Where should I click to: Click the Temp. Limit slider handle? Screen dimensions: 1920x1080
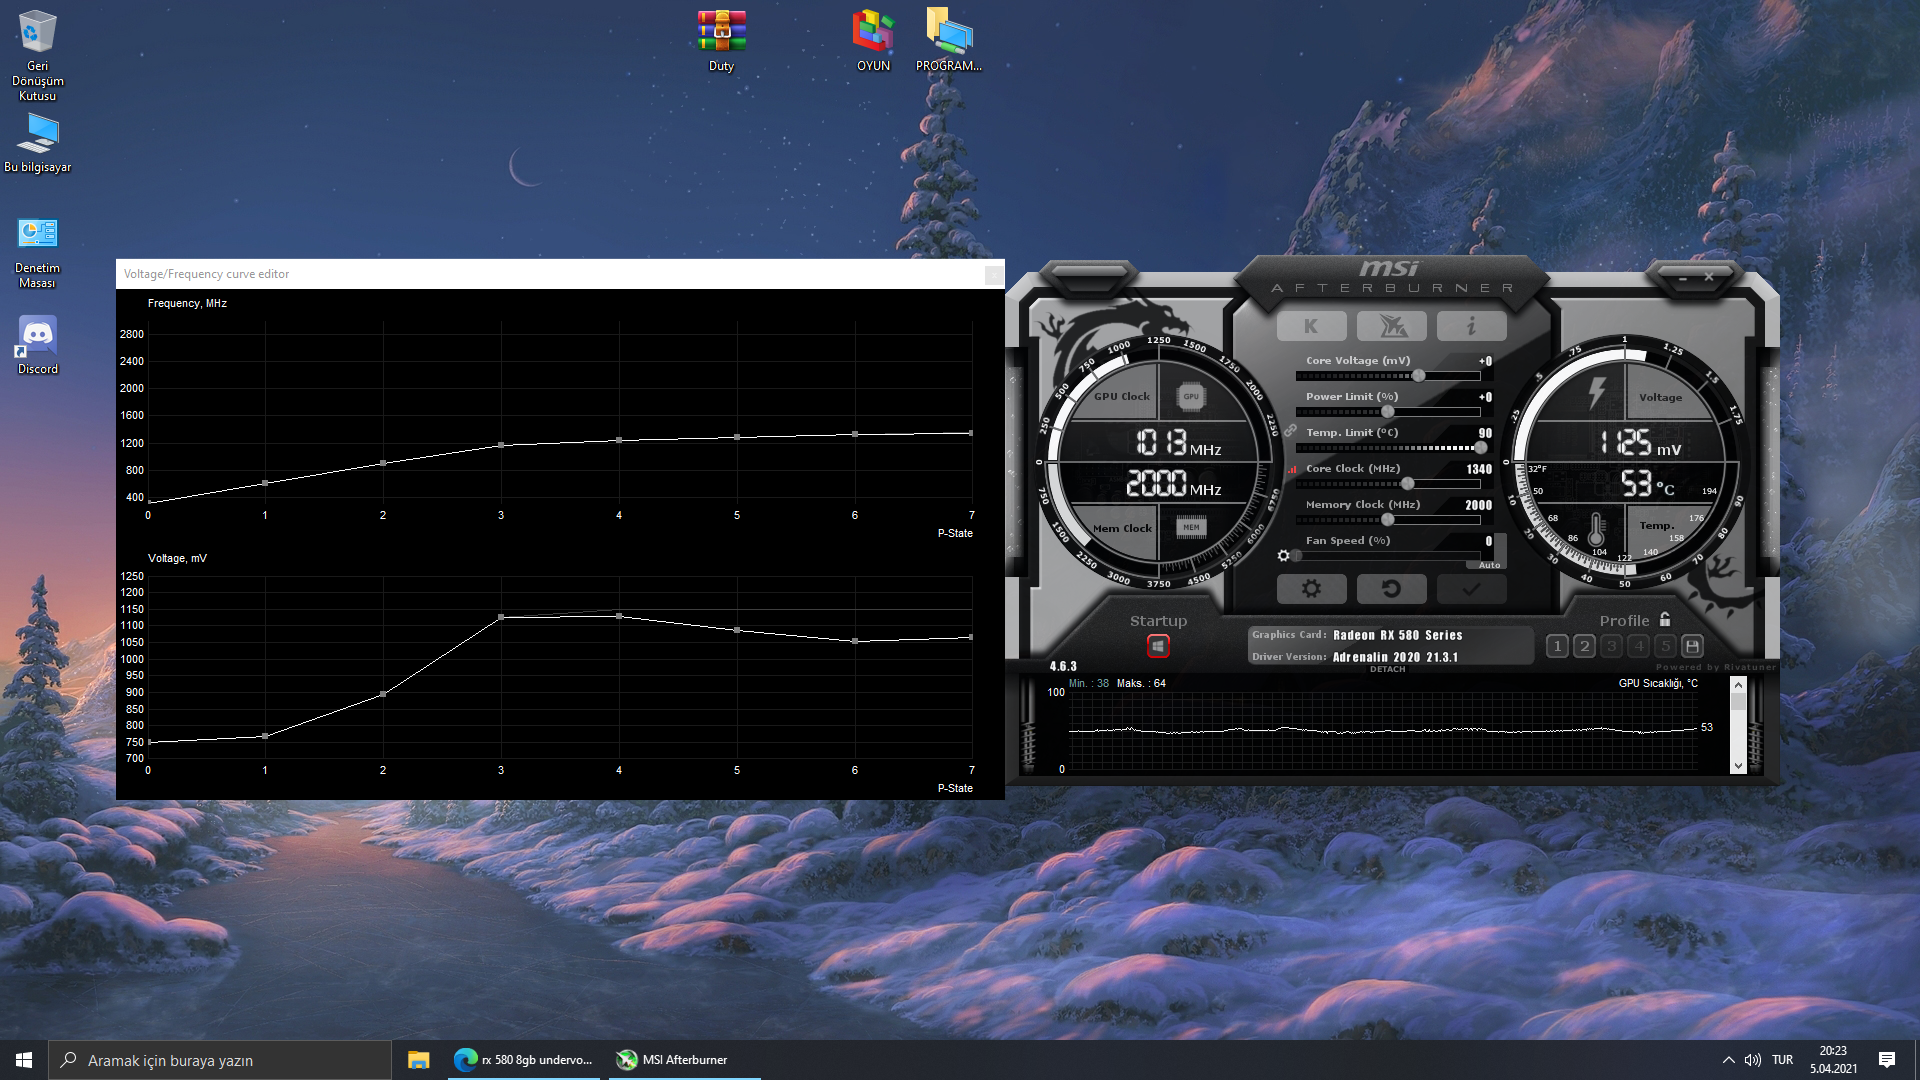(x=1480, y=448)
